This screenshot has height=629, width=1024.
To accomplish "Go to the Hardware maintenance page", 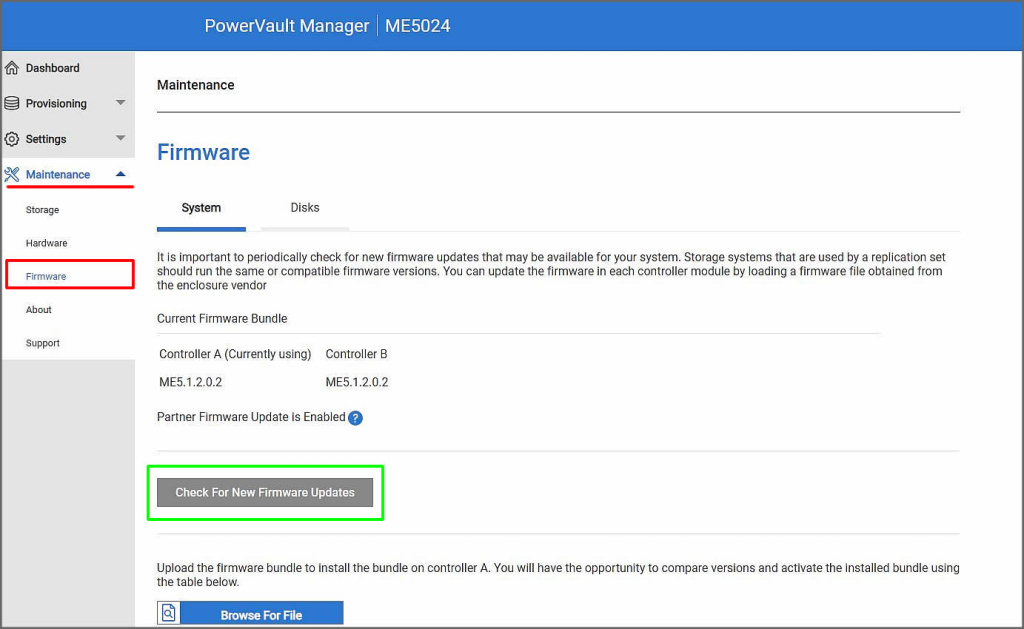I will tap(47, 243).
